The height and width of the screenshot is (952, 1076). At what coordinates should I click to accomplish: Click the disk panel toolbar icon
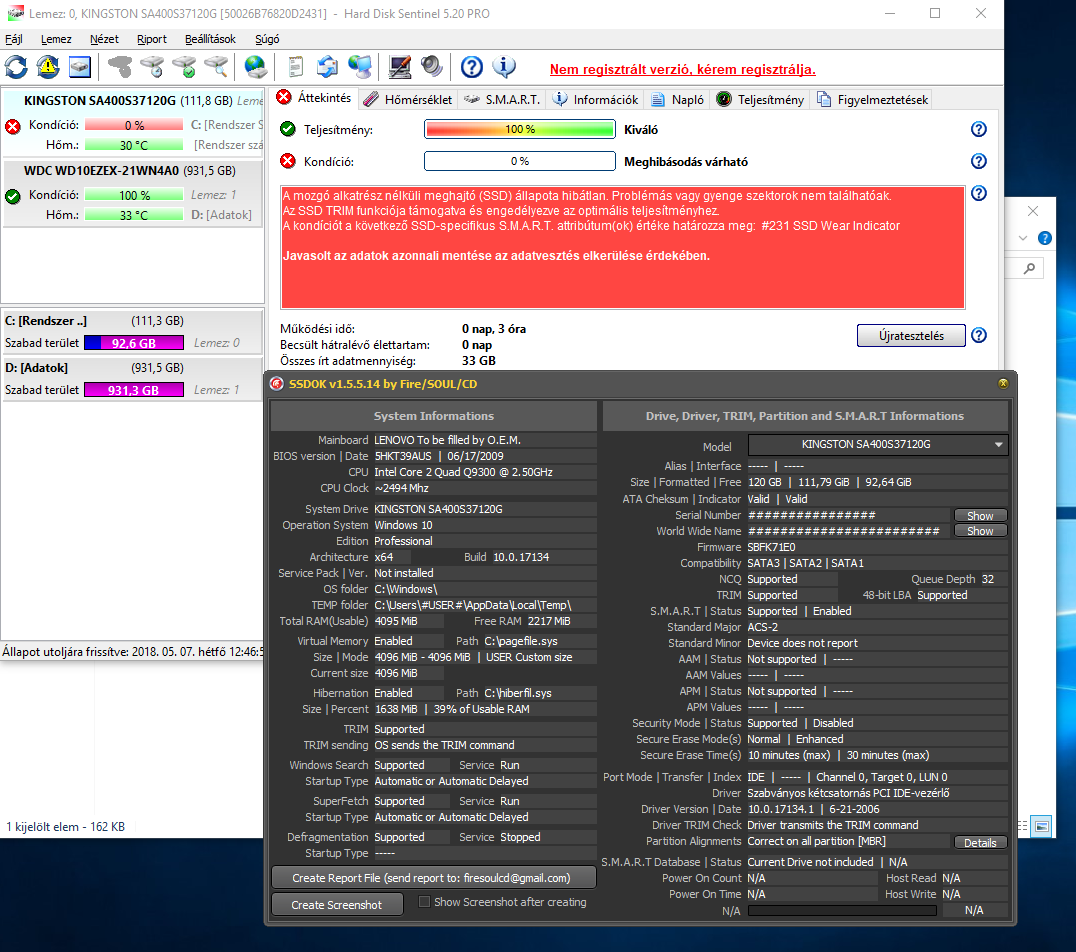coord(80,67)
